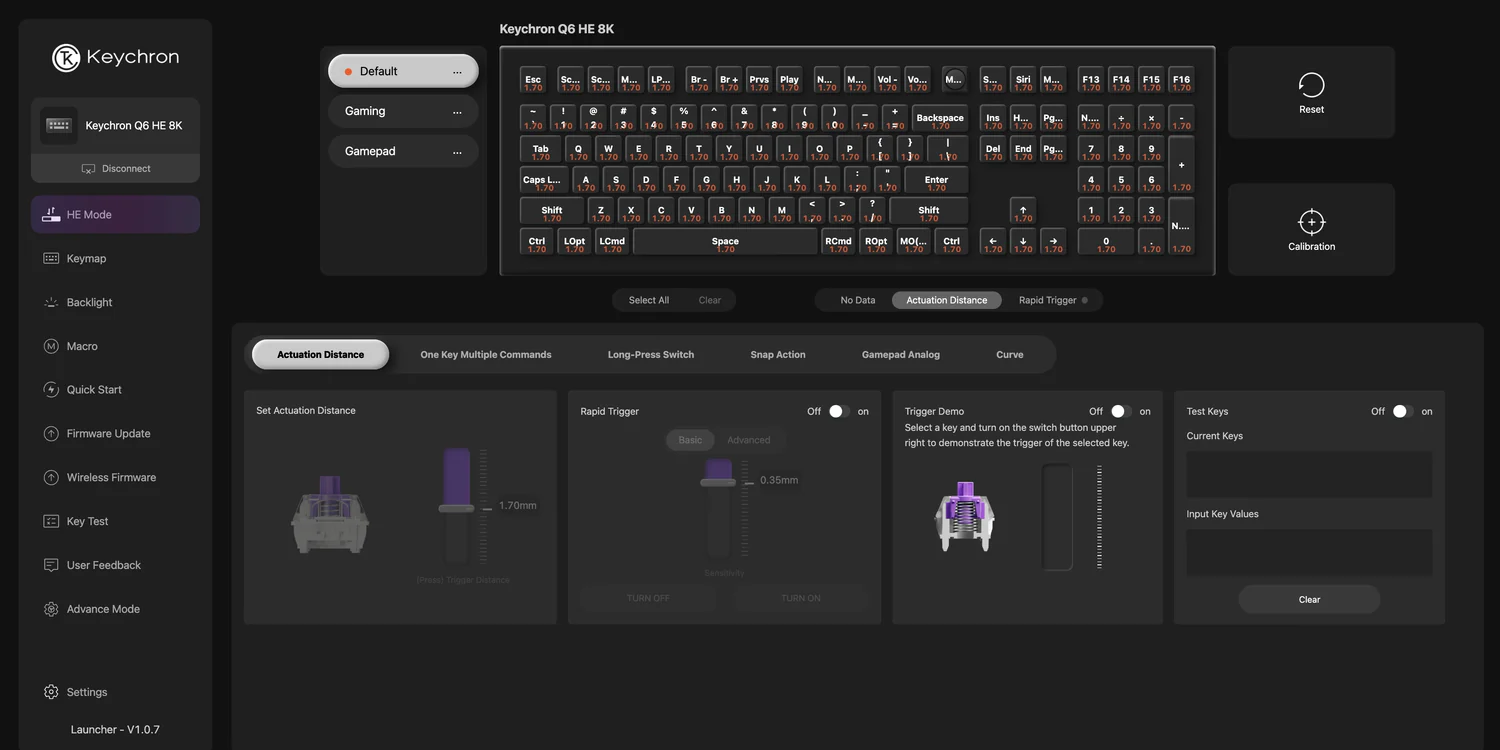
Task: Click the Current Keys field
Action: tap(1309, 474)
